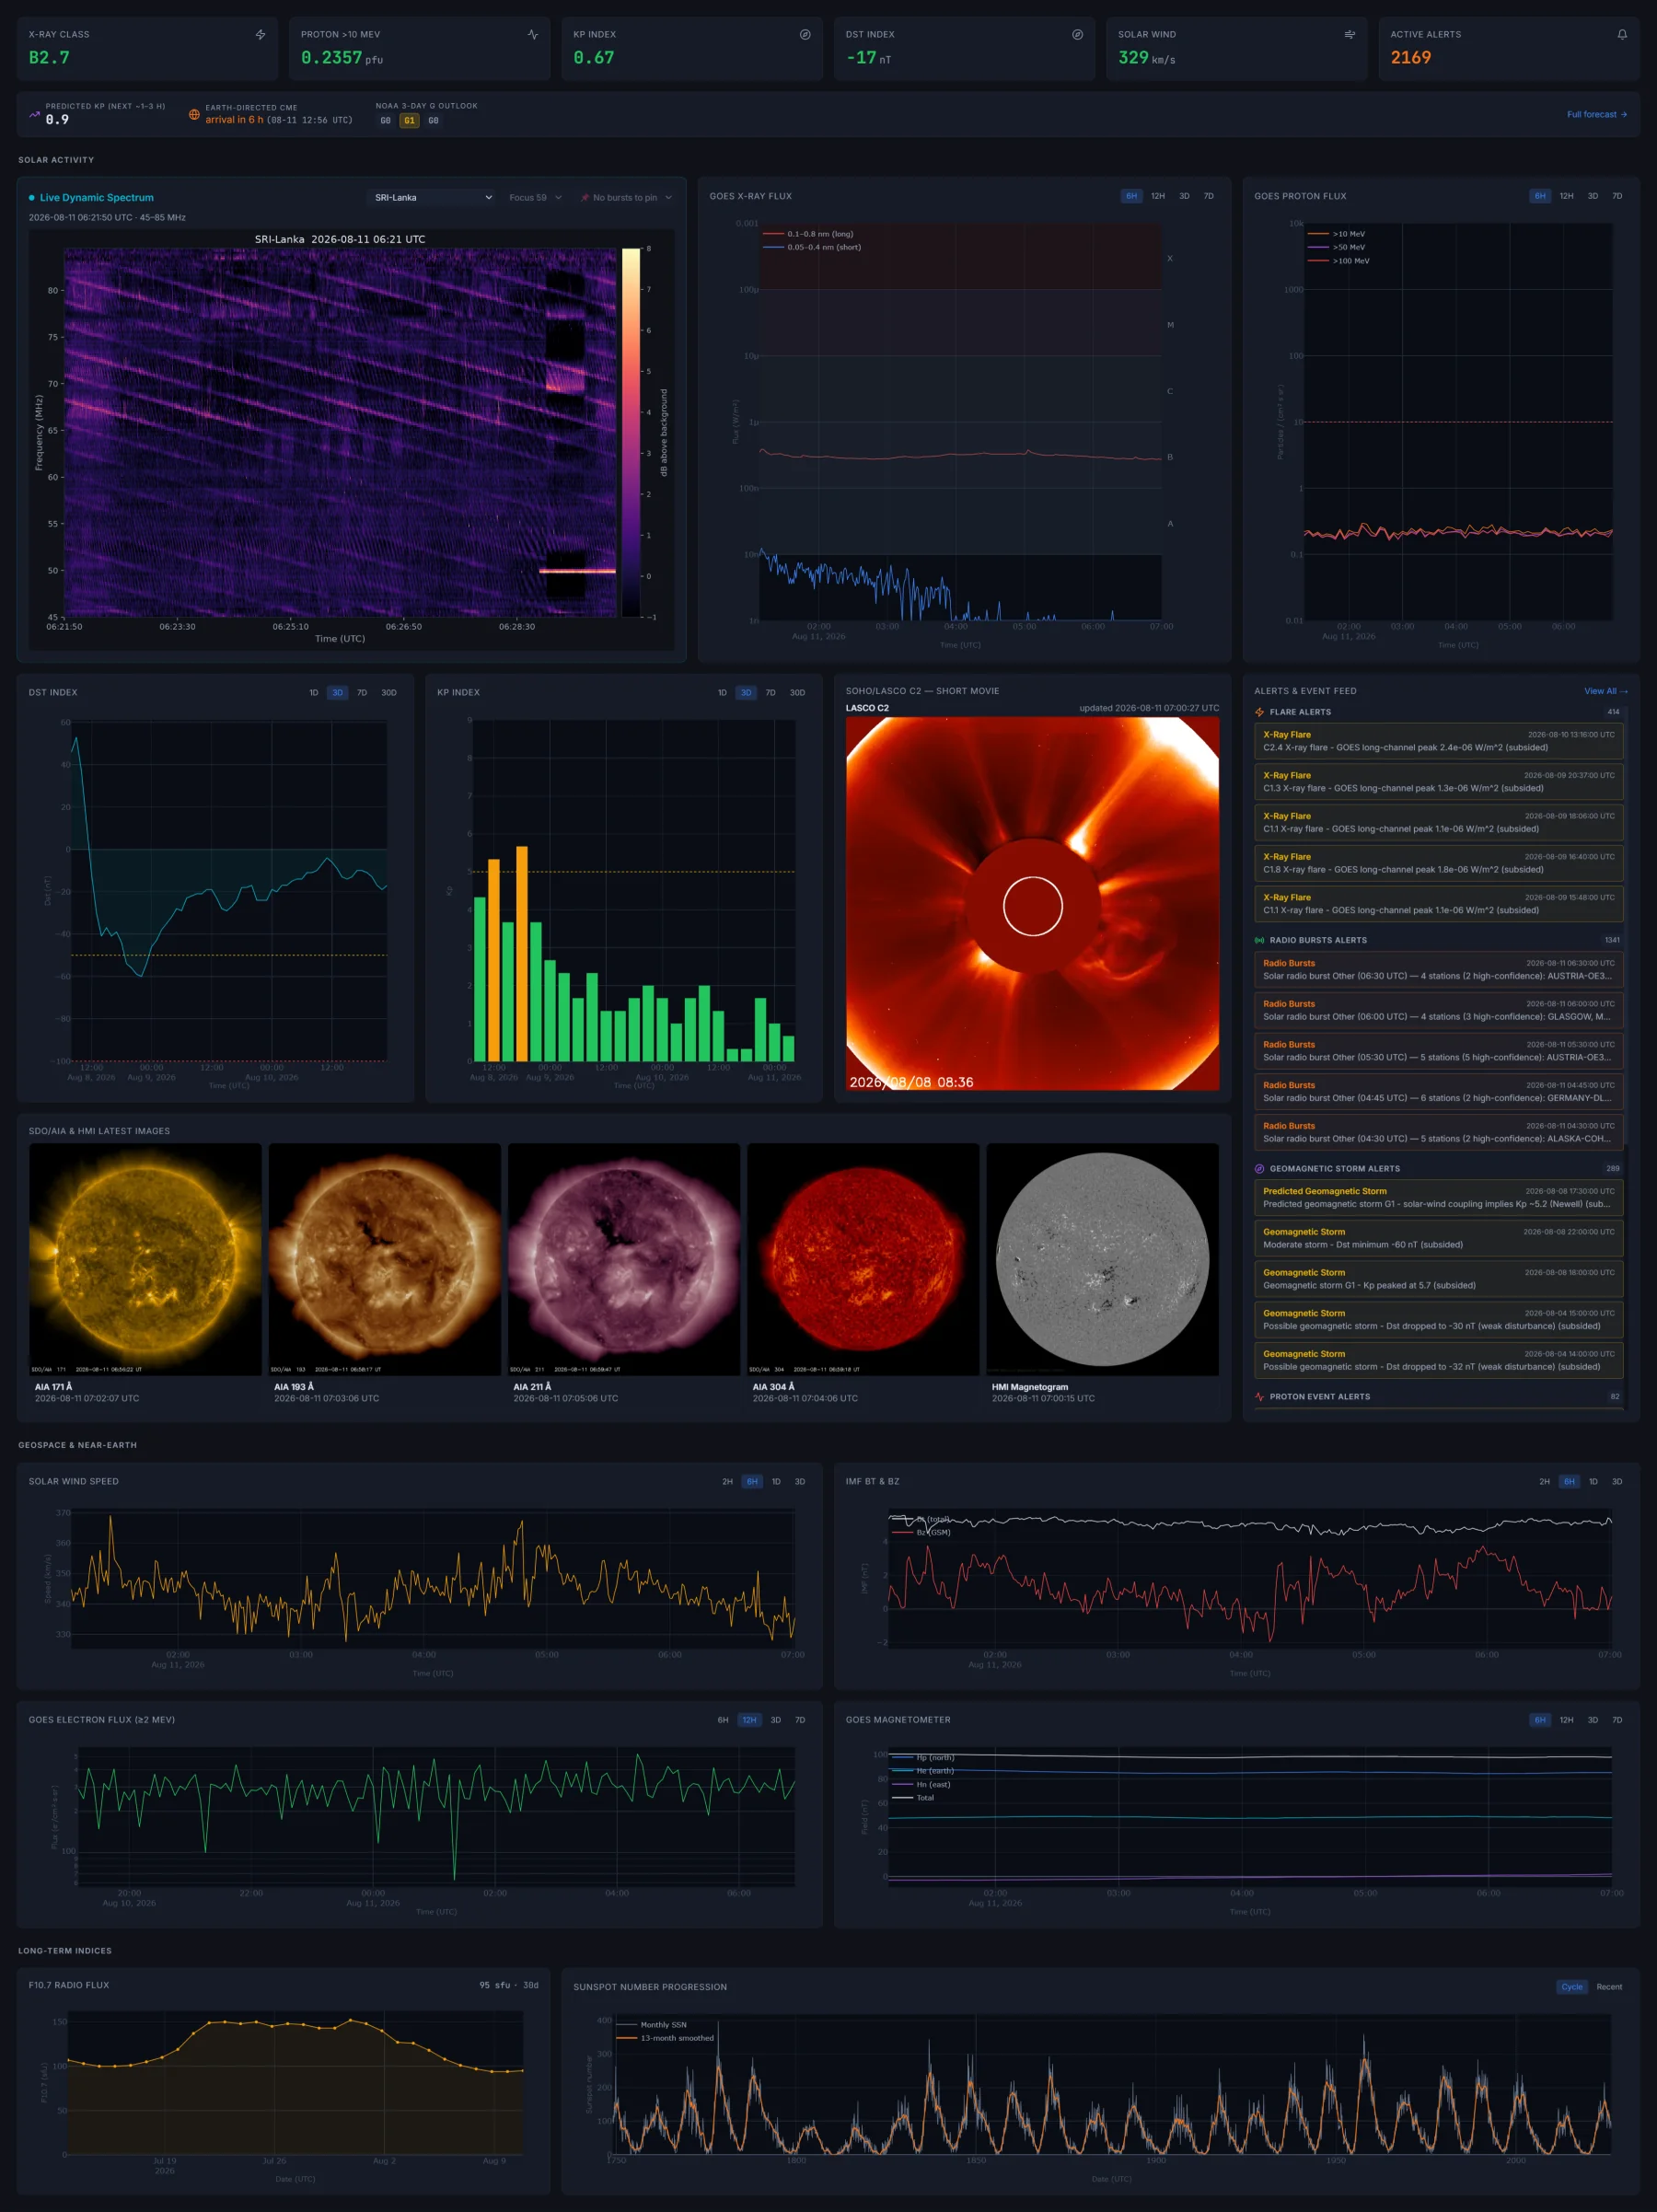This screenshot has height=2212, width=1657.
Task: Open the SRI-Lanka station dropdown
Action: 432,198
